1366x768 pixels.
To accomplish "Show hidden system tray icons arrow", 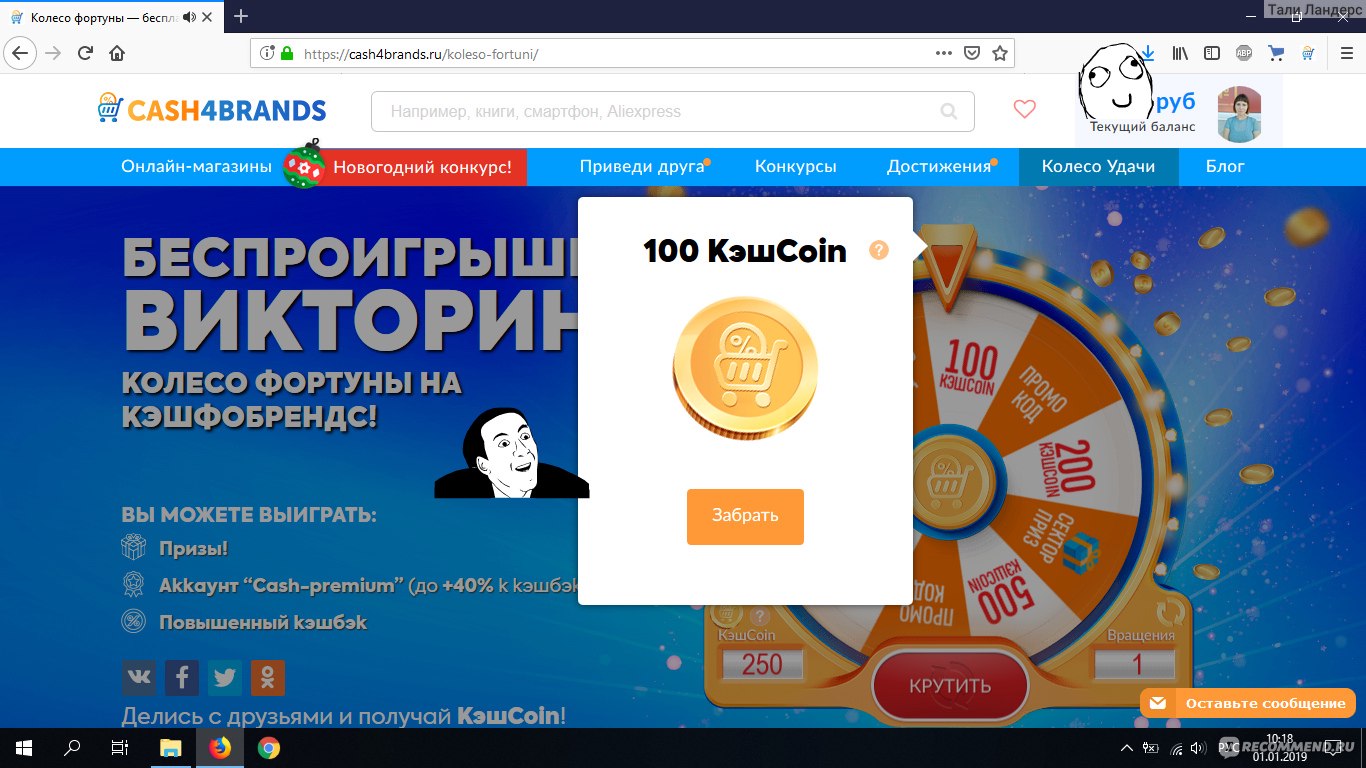I will click(1127, 748).
